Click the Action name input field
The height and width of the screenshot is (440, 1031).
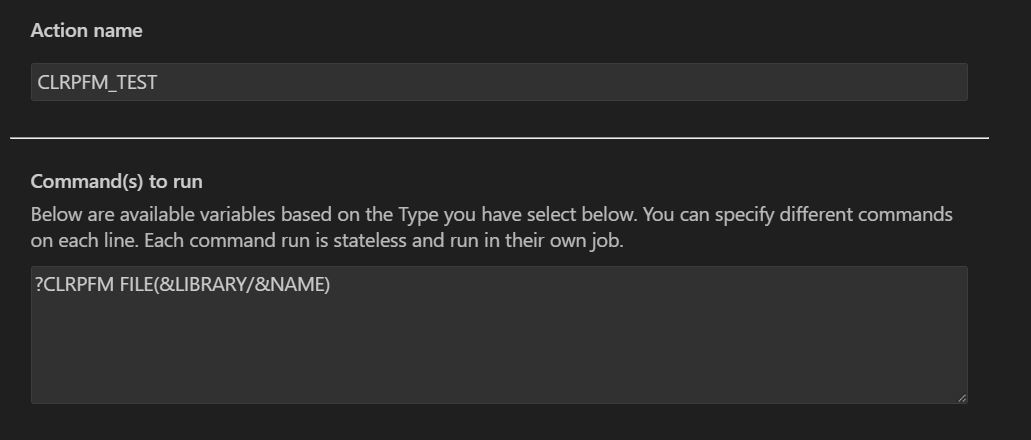[x=498, y=82]
